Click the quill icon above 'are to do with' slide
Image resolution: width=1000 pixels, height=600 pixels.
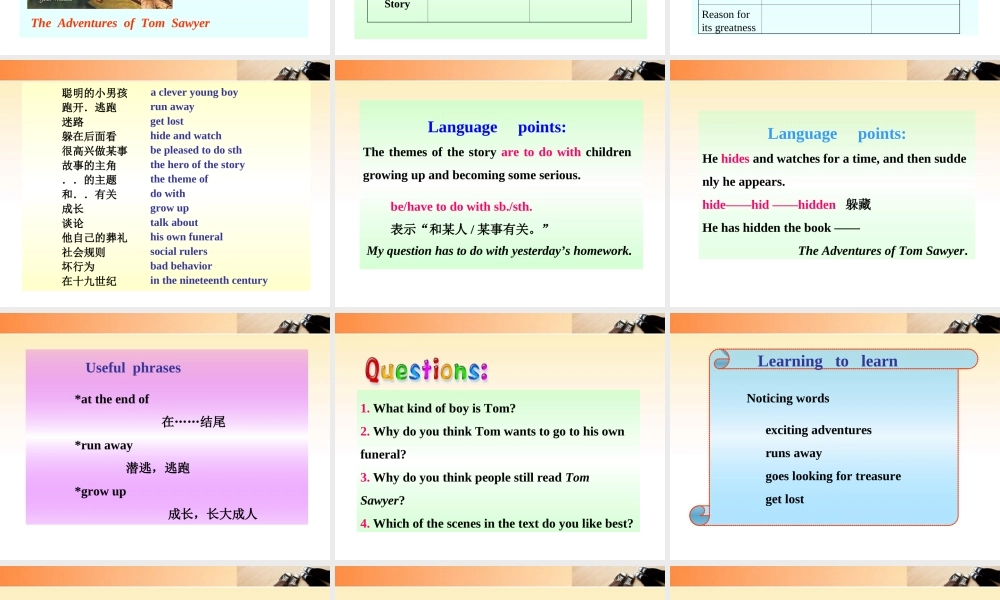pos(632,71)
